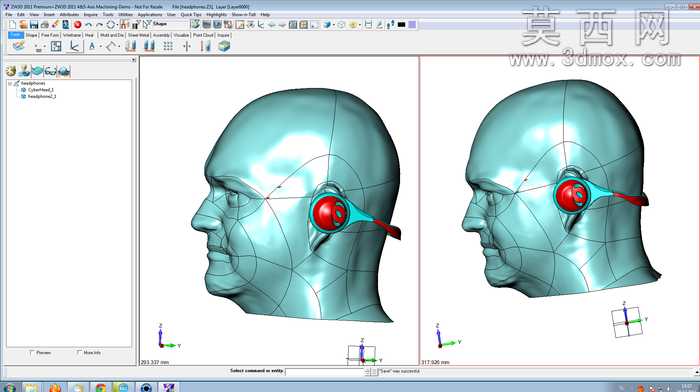Viewport: 700px width, 392px height.
Task: Open the Inquire menu
Action: pyautogui.click(x=91, y=15)
